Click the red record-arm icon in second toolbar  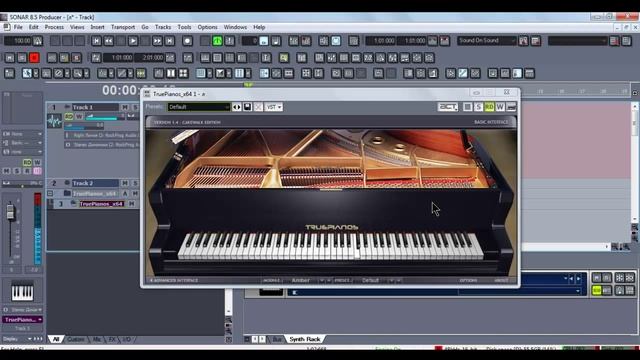pos(34,58)
